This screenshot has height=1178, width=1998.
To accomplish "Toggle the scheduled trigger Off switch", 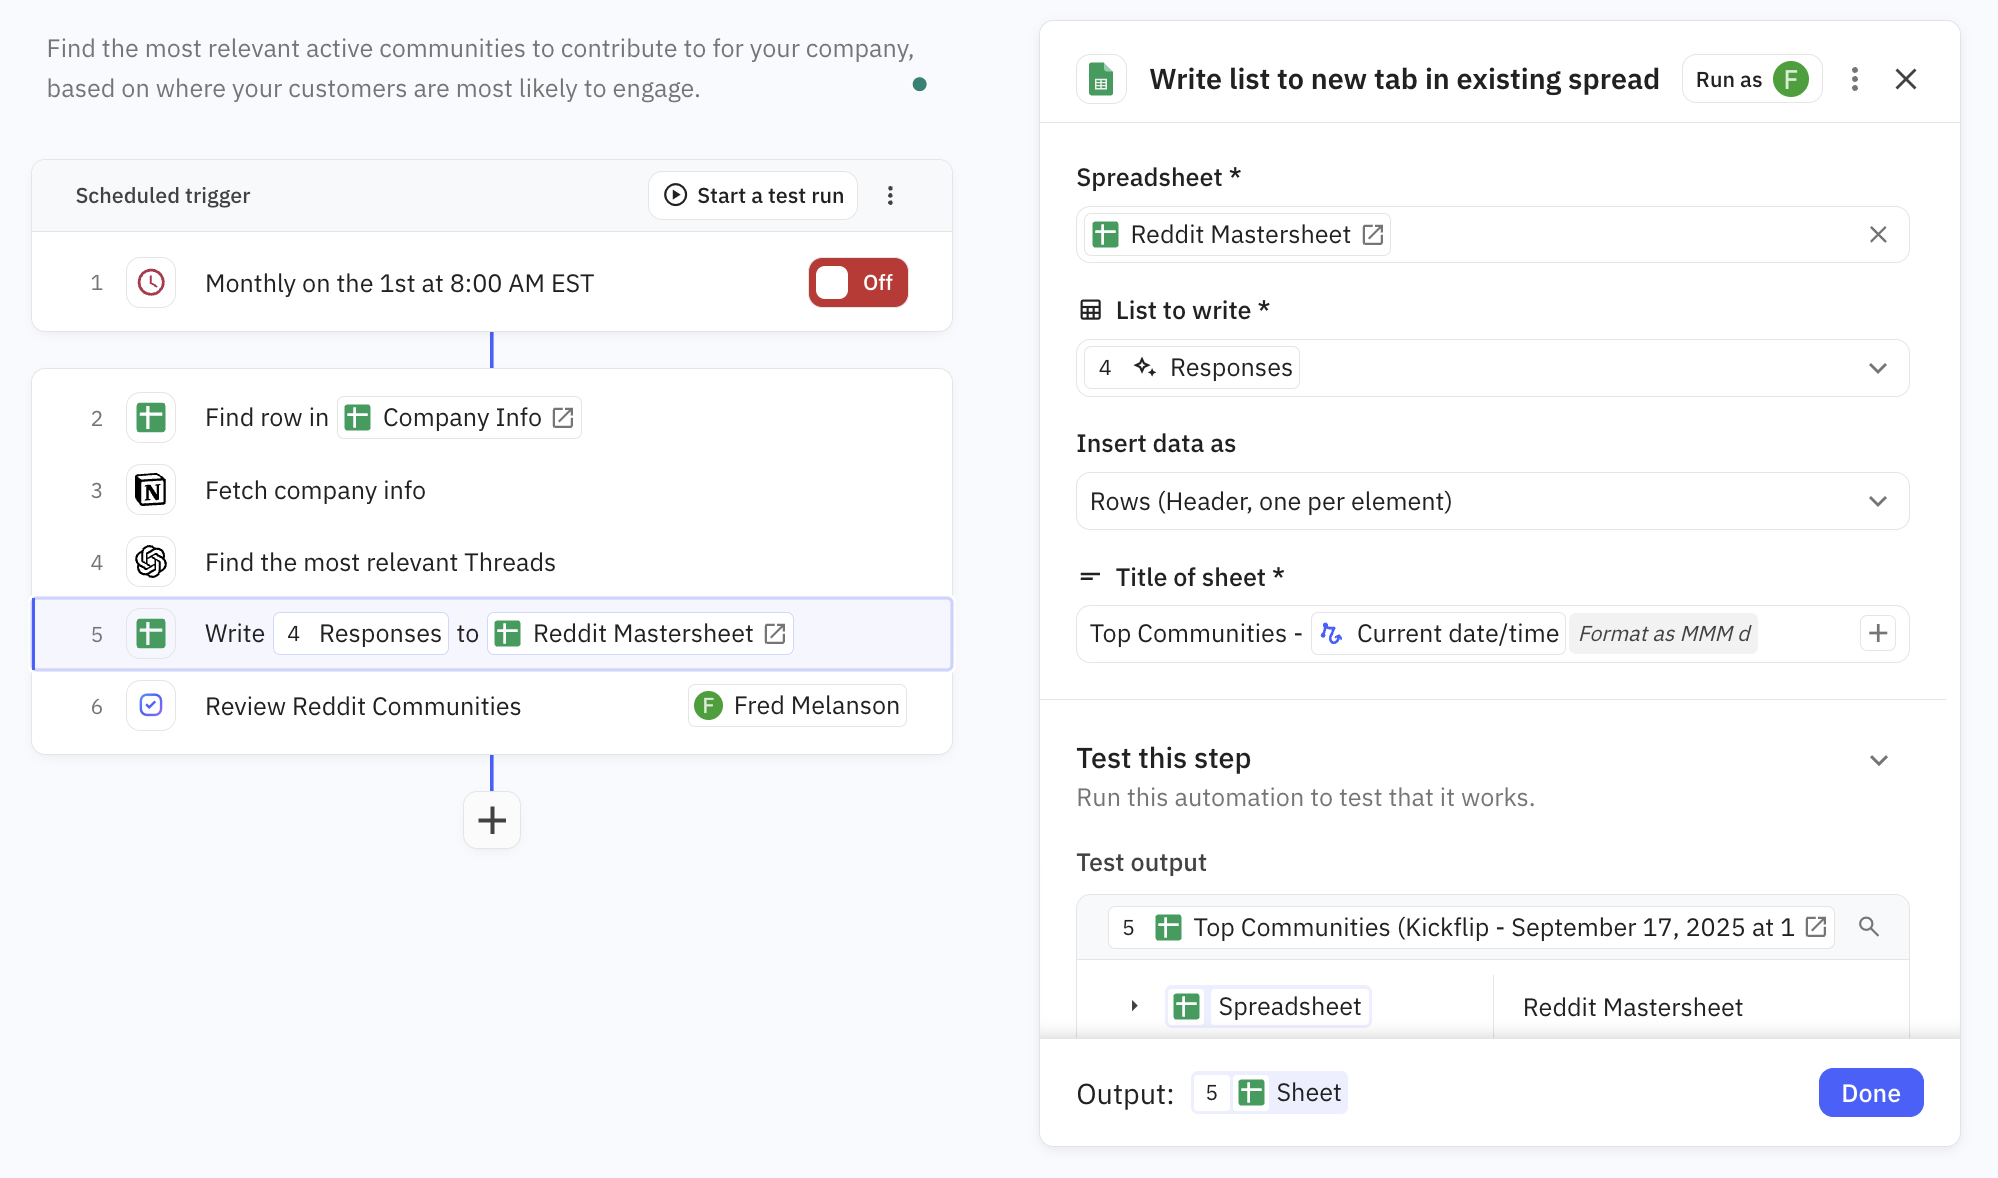I will click(x=857, y=283).
